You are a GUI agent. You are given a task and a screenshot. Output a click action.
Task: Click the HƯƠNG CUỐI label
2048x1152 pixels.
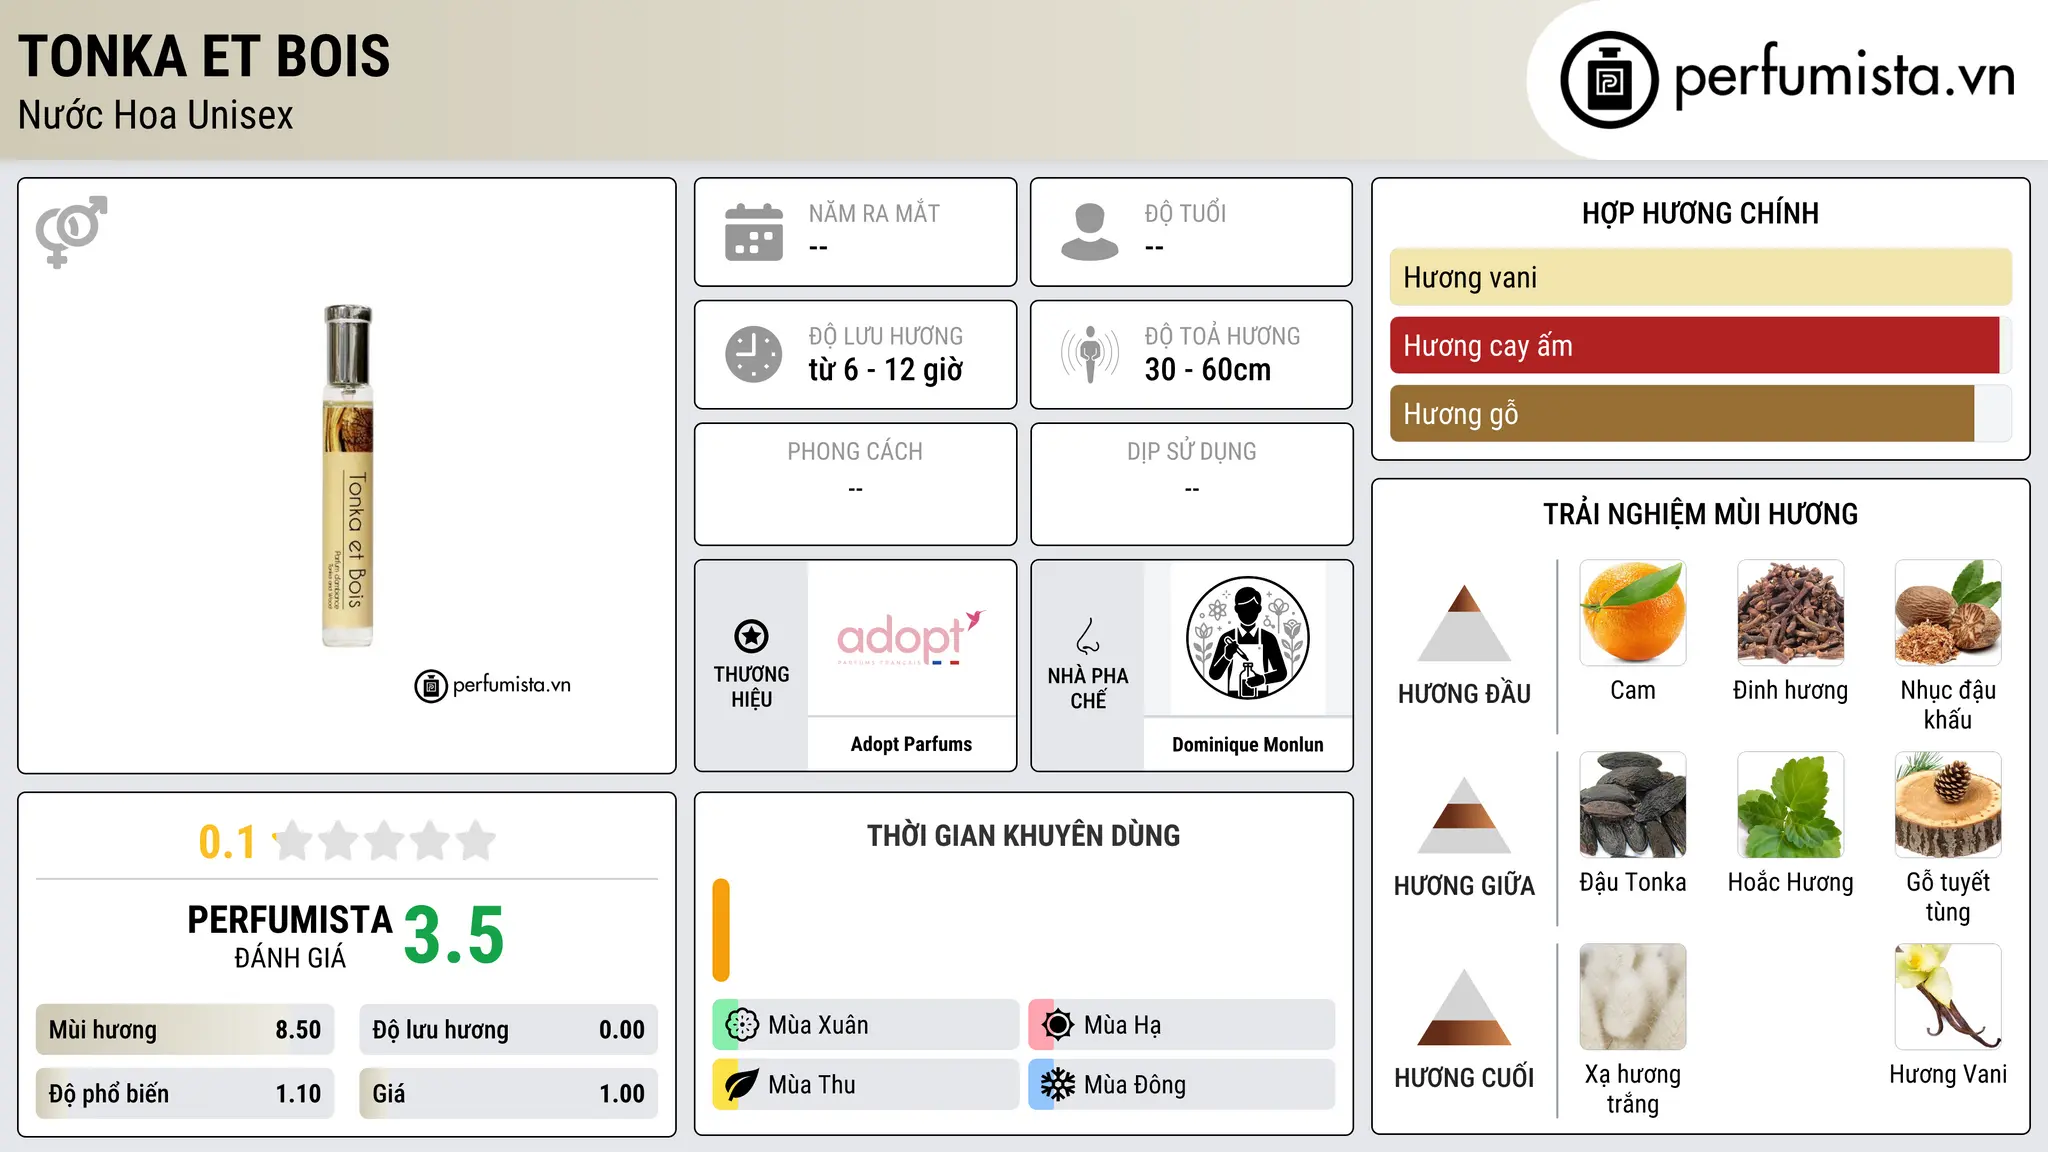[x=1464, y=1078]
